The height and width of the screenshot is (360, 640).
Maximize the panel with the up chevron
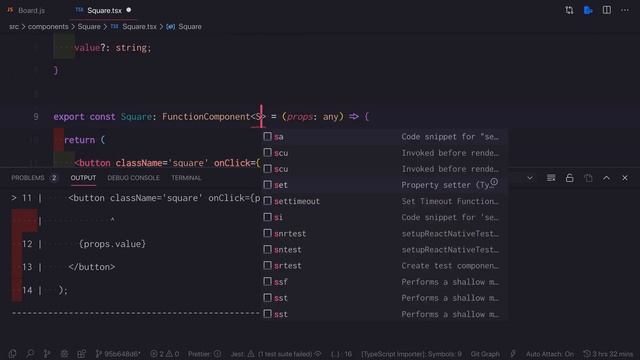click(x=607, y=178)
